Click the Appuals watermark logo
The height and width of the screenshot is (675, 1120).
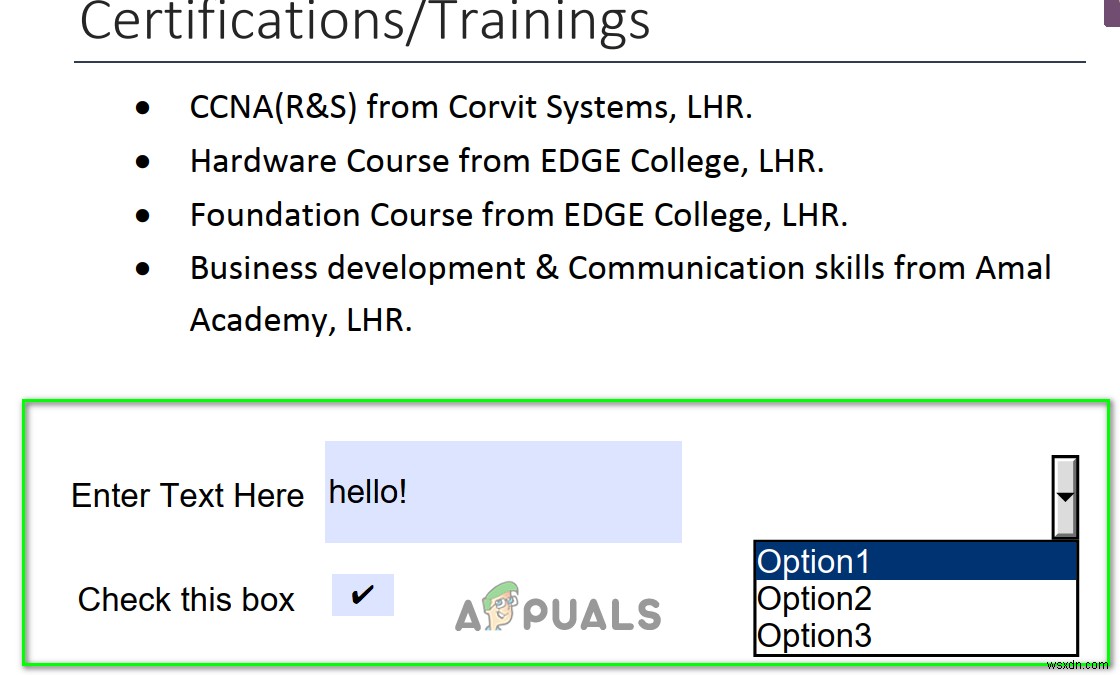(558, 609)
